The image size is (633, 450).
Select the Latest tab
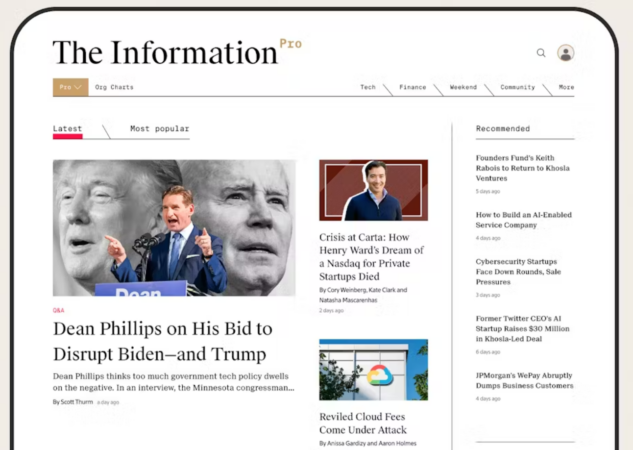point(67,129)
